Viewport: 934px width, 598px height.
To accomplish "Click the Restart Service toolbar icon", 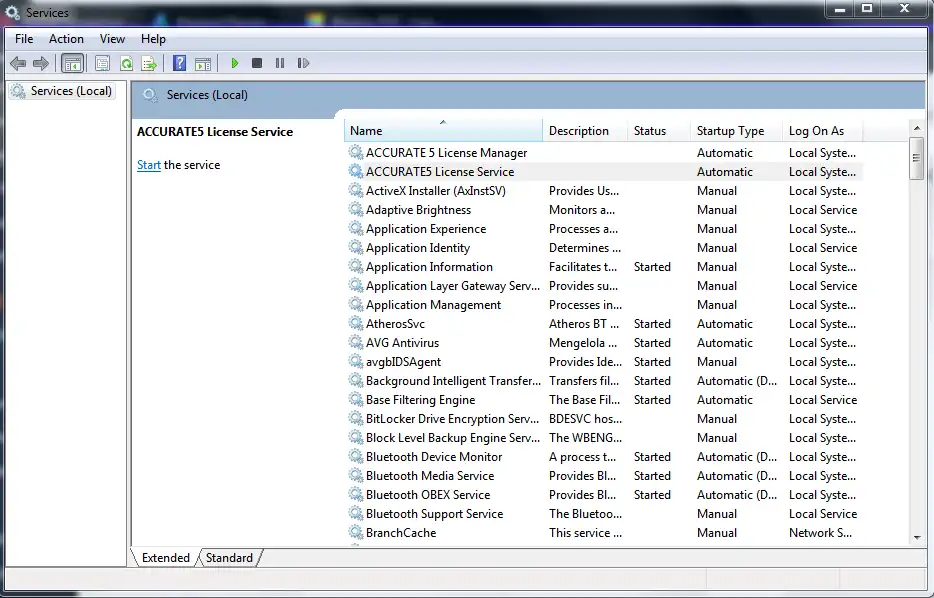I will (303, 63).
